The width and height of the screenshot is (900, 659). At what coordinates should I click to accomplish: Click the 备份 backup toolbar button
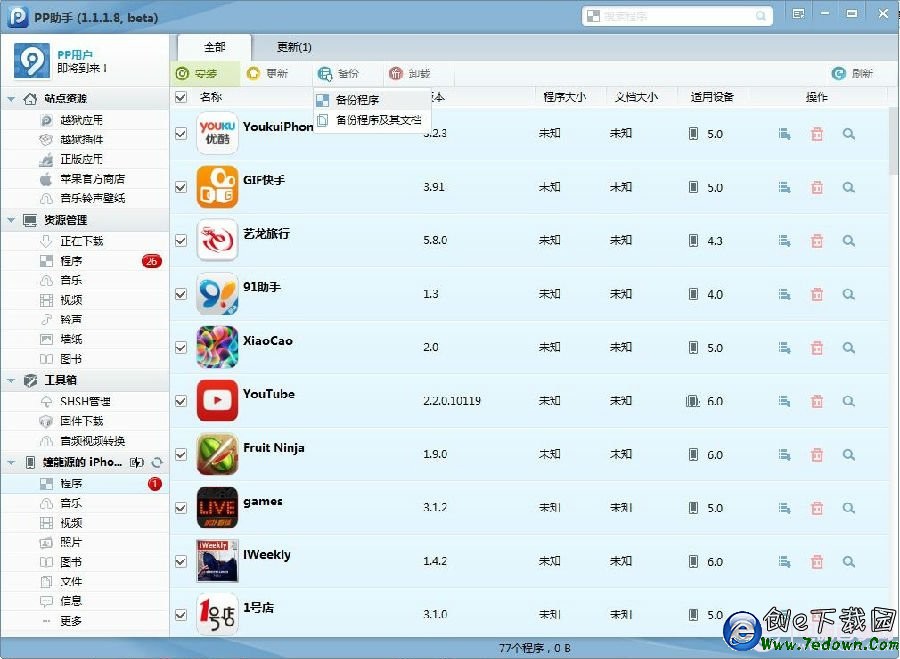click(339, 73)
